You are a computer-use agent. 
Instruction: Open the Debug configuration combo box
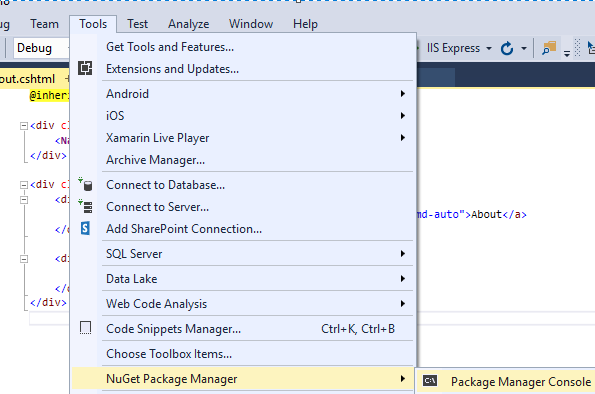coord(42,48)
